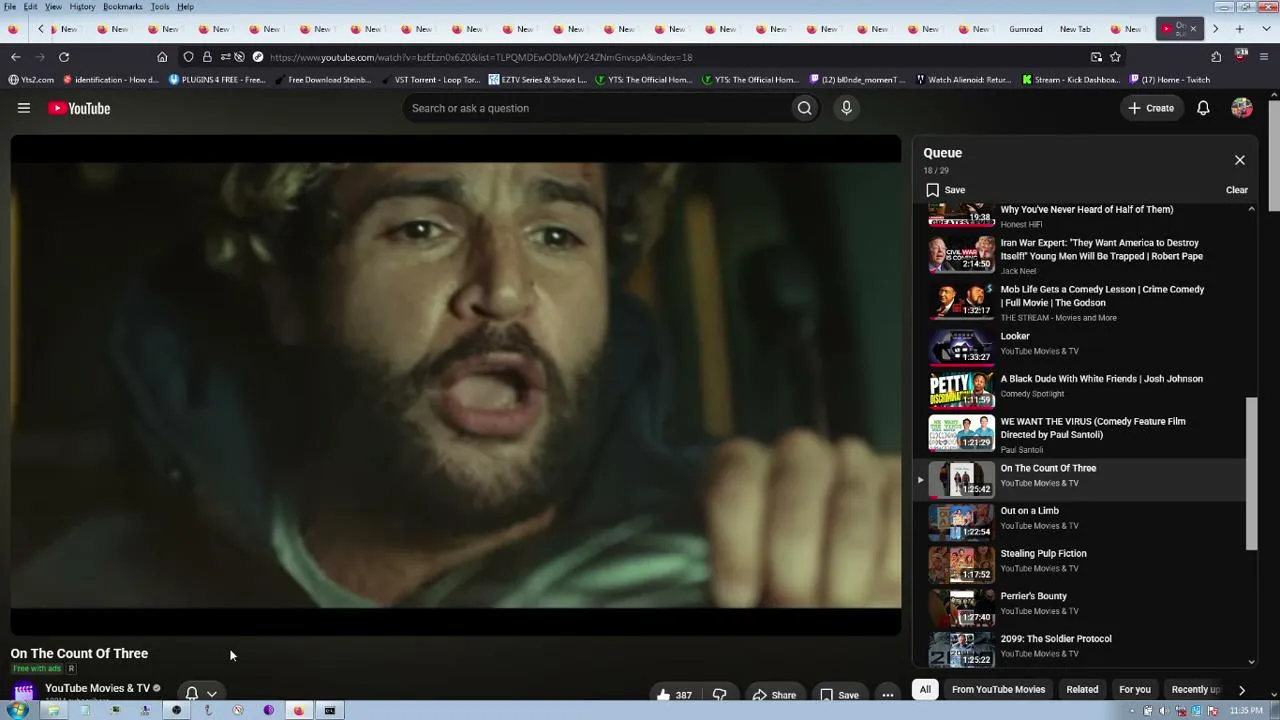
Task: Open the Tools menu
Action: [160, 7]
